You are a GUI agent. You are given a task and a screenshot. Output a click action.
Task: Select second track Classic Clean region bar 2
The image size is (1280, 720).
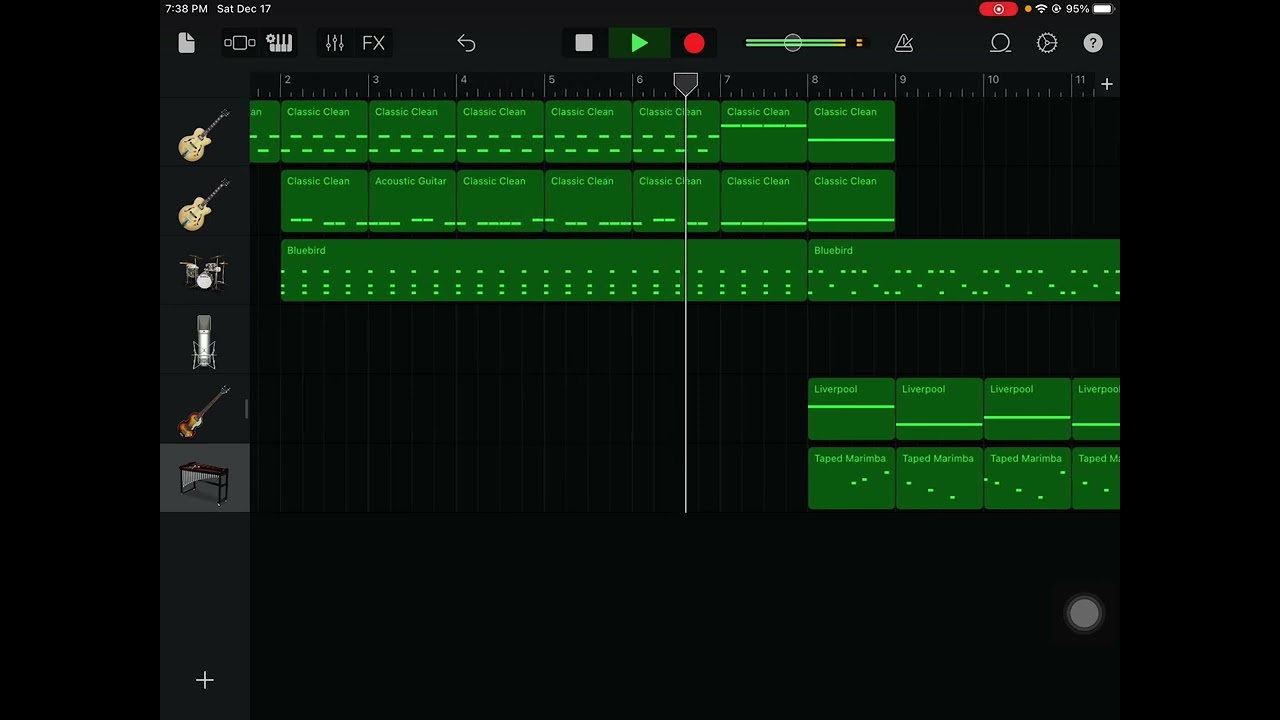[324, 201]
